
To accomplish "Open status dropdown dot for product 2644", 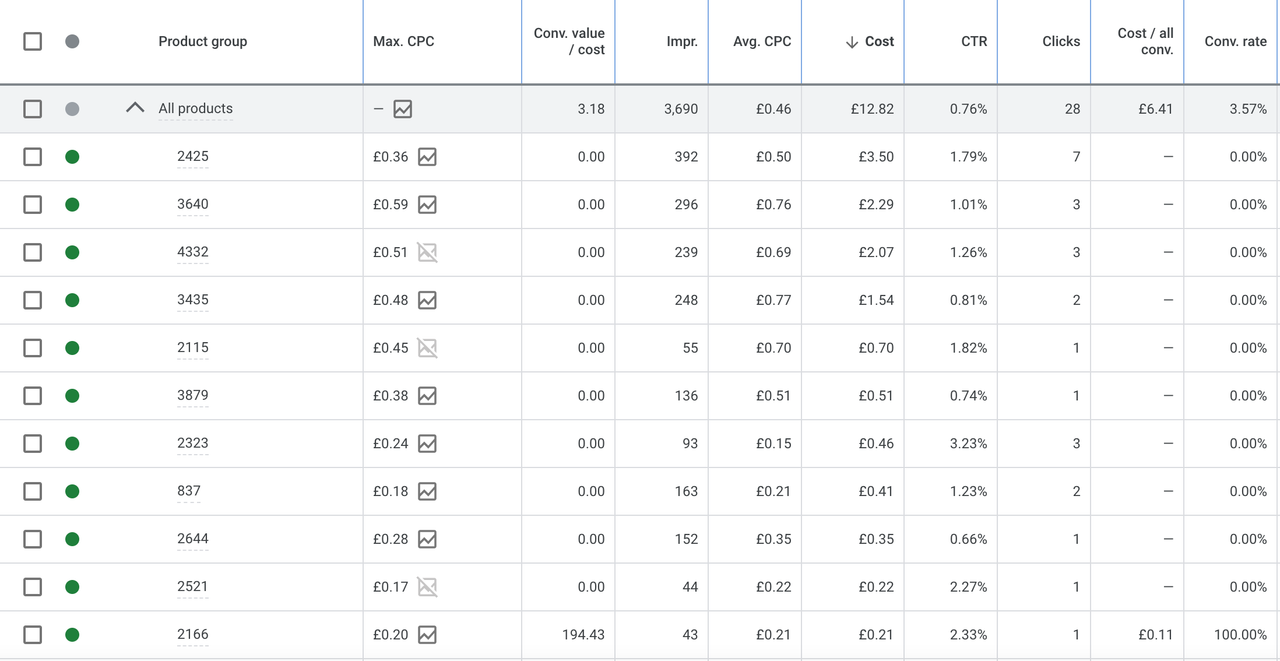I will click(72, 539).
